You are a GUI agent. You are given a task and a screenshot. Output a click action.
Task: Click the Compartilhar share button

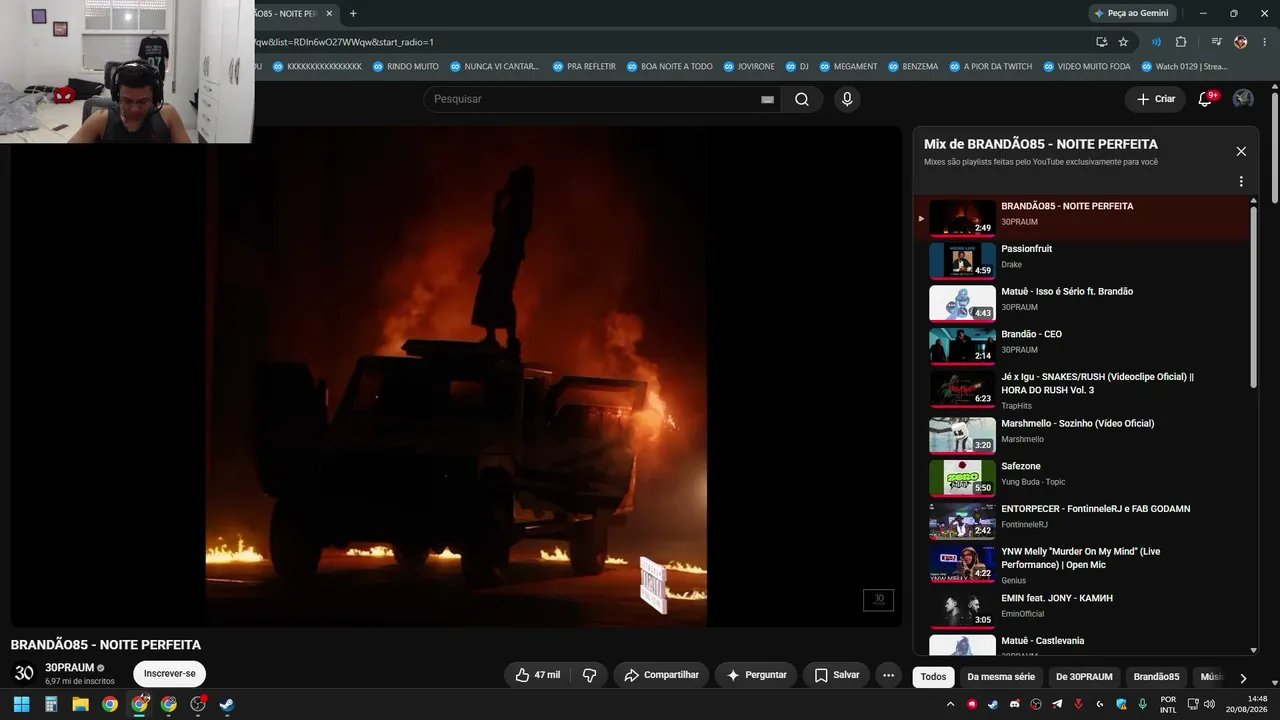coord(661,675)
